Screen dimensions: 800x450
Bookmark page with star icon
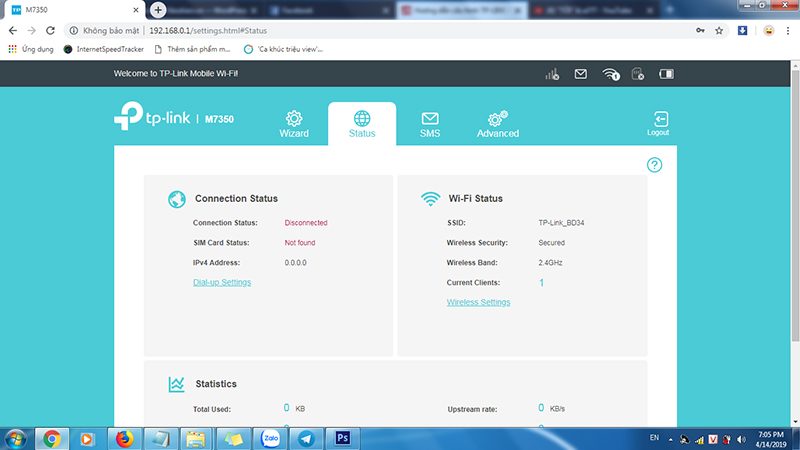(x=719, y=31)
